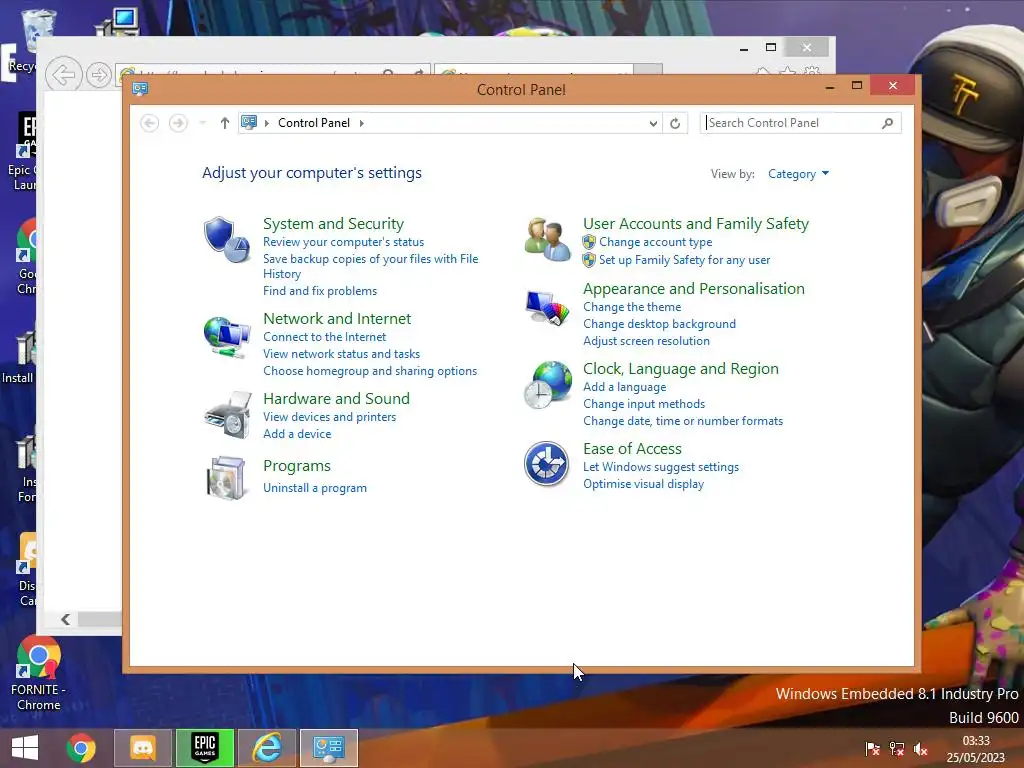
Task: Click Change date, time or number formats
Action: (683, 421)
